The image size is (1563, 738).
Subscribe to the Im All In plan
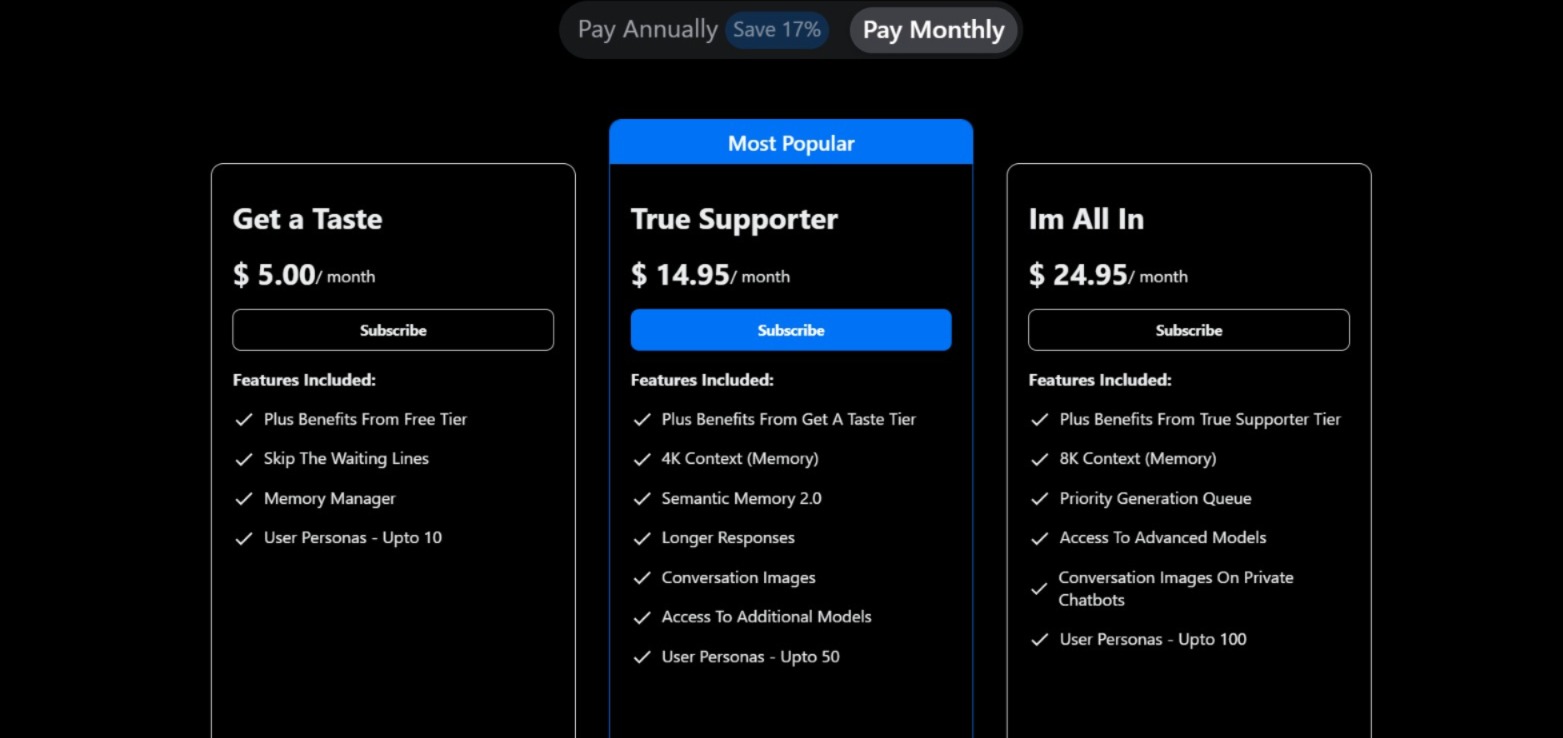pos(1188,330)
